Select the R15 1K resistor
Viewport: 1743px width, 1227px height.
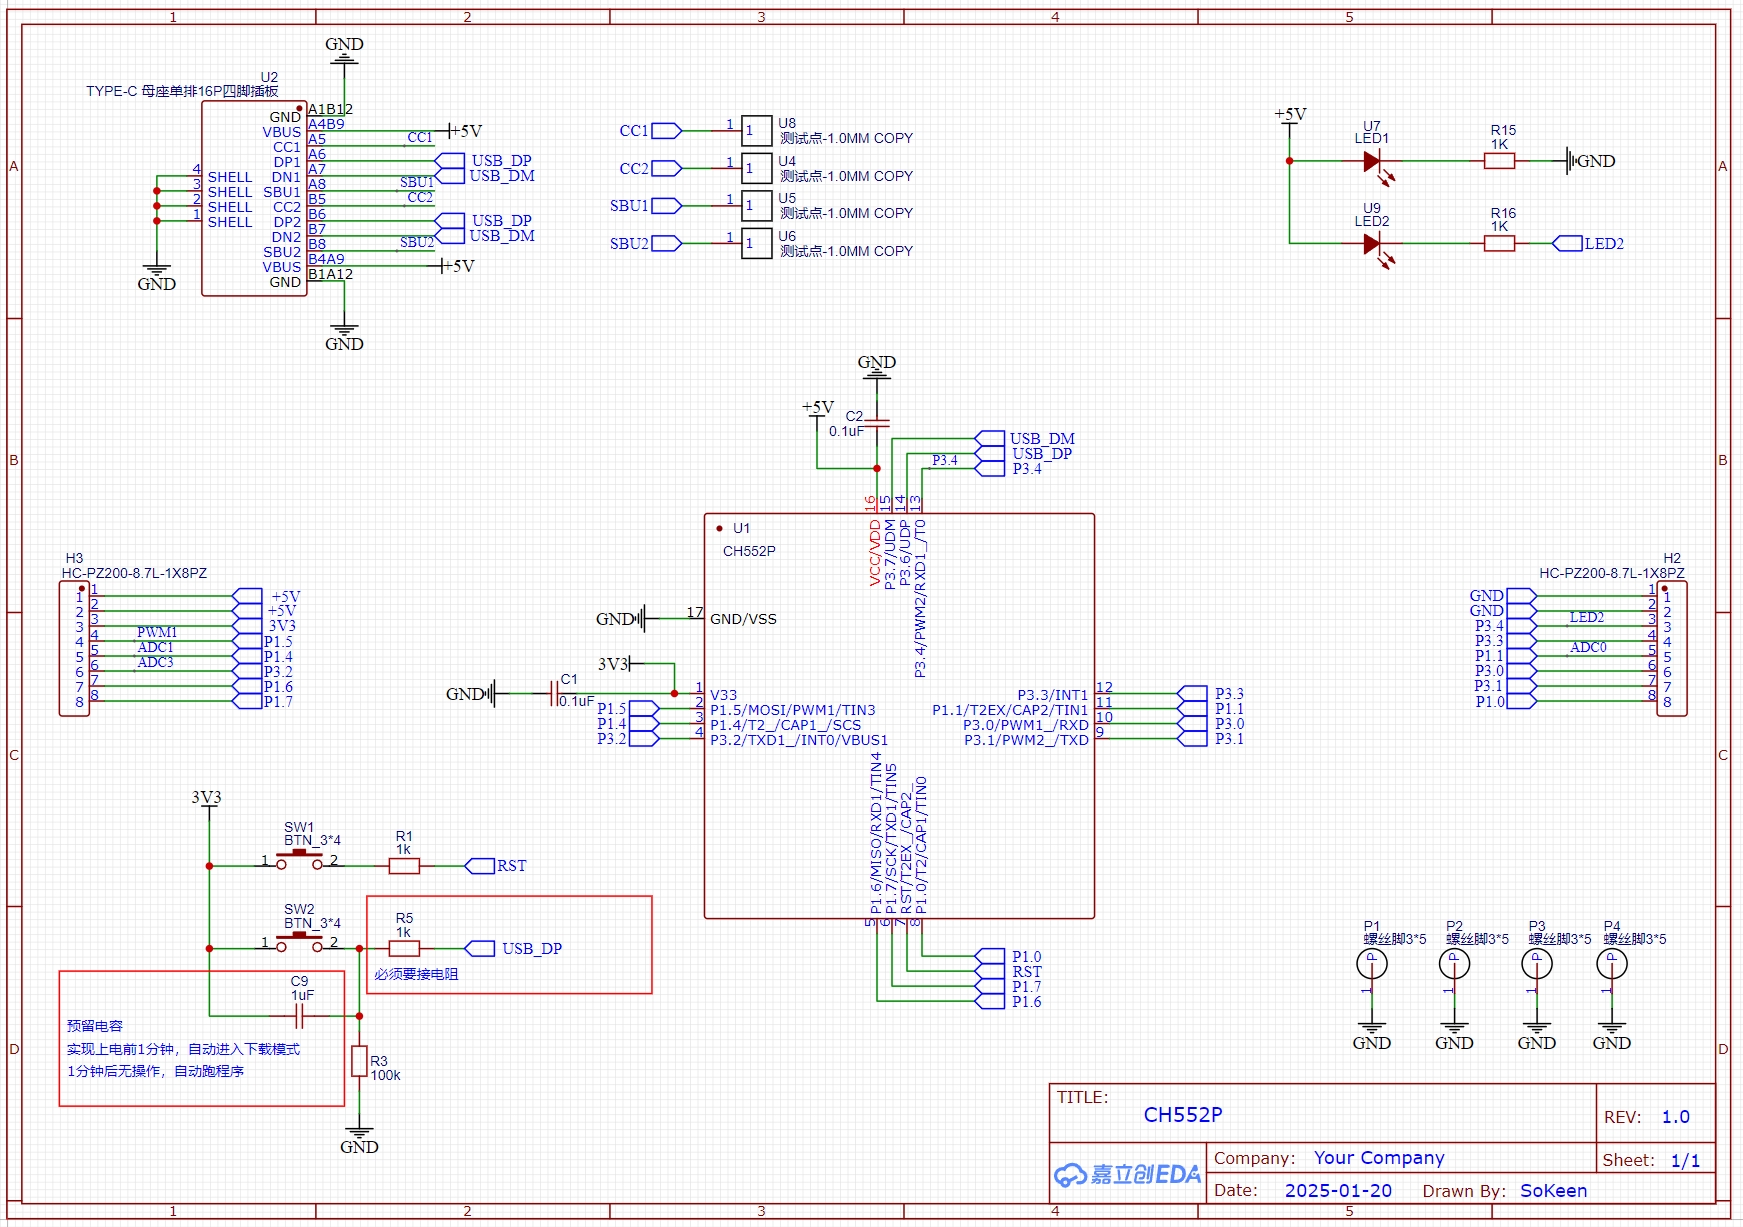coord(1499,161)
